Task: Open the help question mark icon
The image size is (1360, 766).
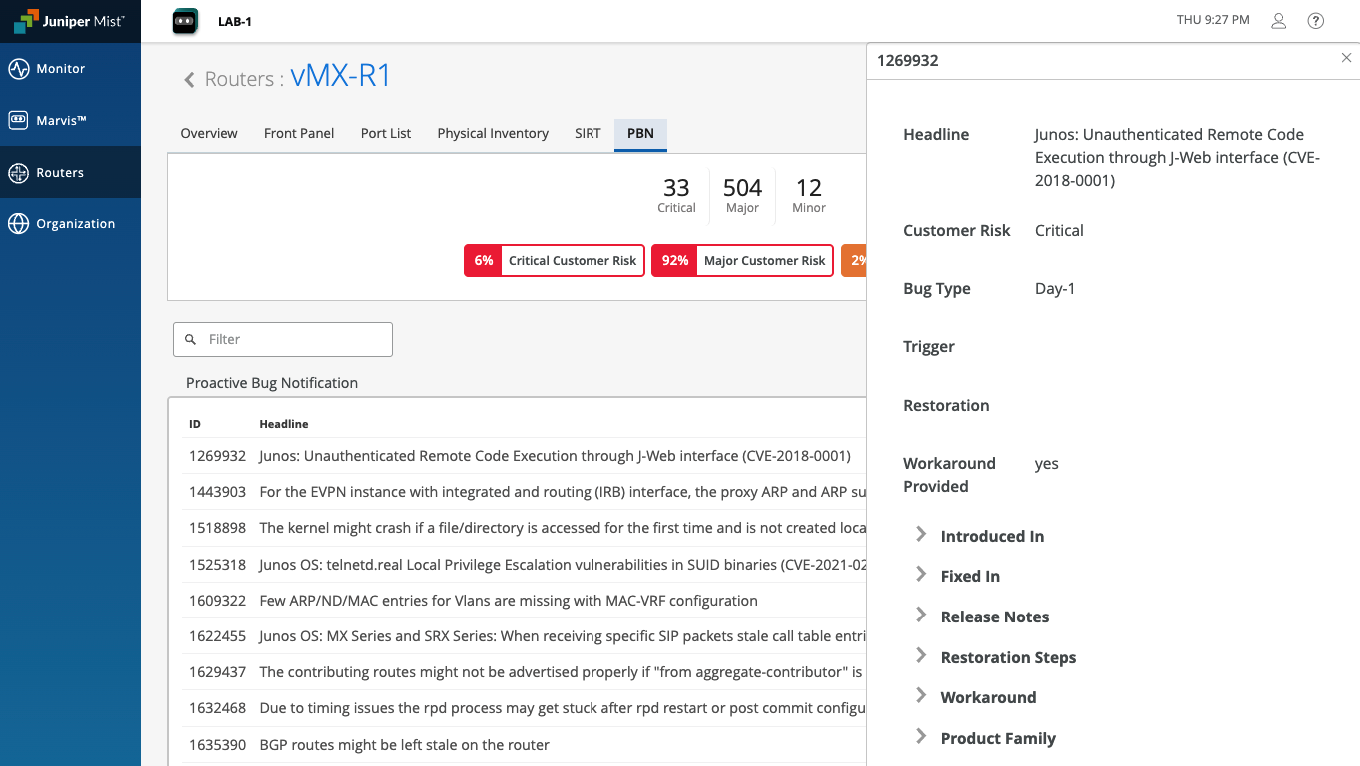Action: tap(1316, 21)
